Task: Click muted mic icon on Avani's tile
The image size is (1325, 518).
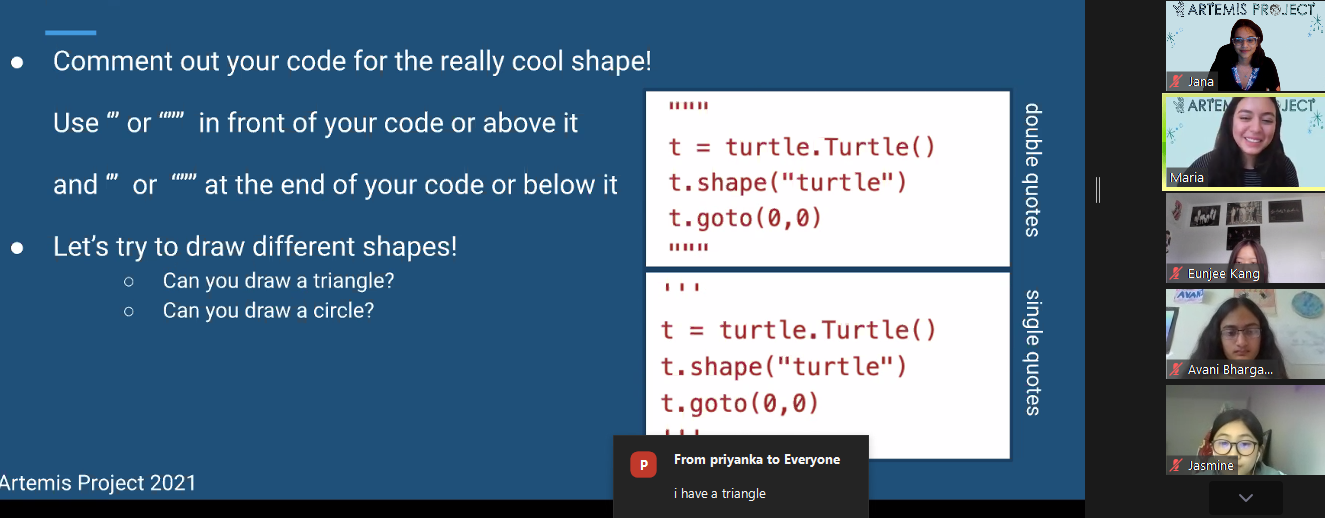Action: pyautogui.click(x=1177, y=370)
